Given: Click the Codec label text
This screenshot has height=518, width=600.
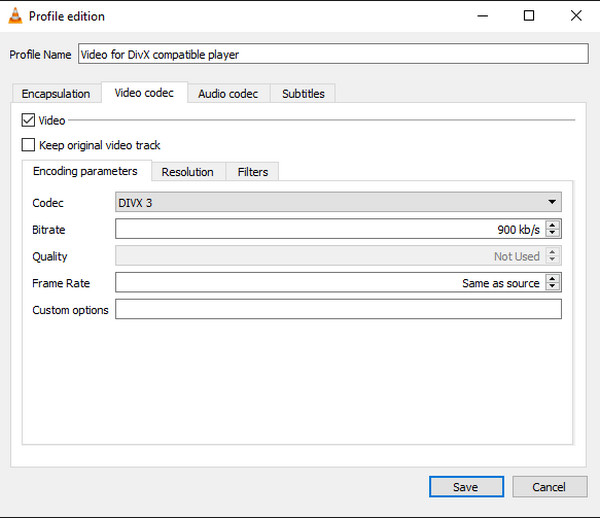Looking at the screenshot, I should coord(48,203).
